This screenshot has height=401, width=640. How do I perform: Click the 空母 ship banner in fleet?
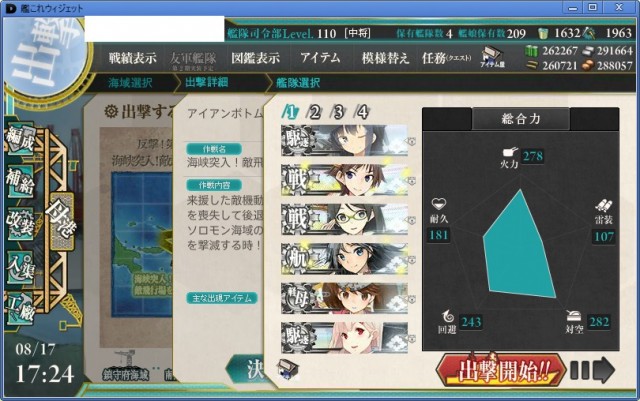coord(344,299)
